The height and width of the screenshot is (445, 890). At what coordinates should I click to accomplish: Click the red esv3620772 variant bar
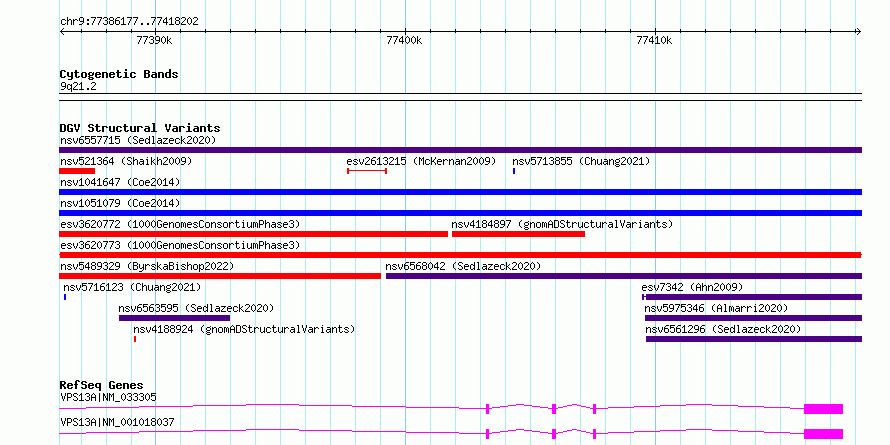(254, 234)
